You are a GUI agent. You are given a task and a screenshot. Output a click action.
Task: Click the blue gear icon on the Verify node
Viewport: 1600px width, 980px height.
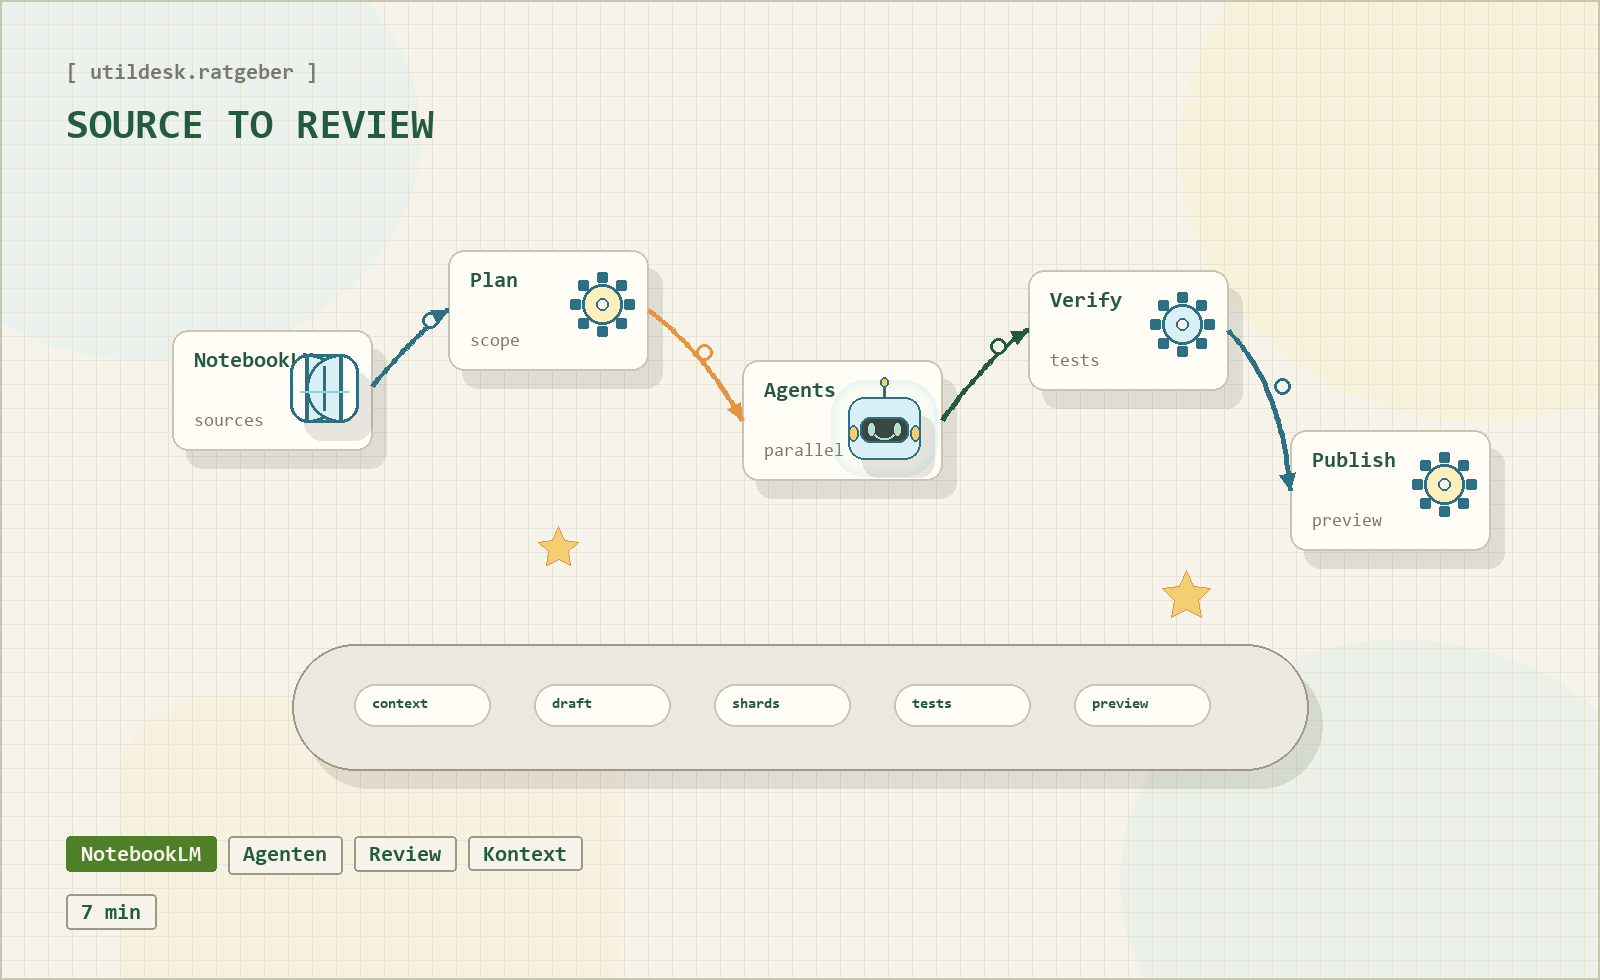pos(1180,323)
